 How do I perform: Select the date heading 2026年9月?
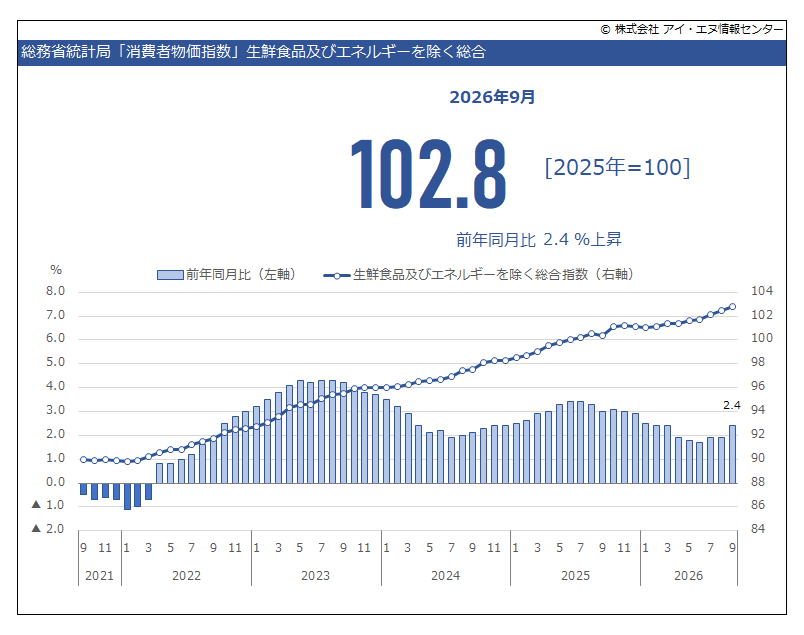(492, 97)
